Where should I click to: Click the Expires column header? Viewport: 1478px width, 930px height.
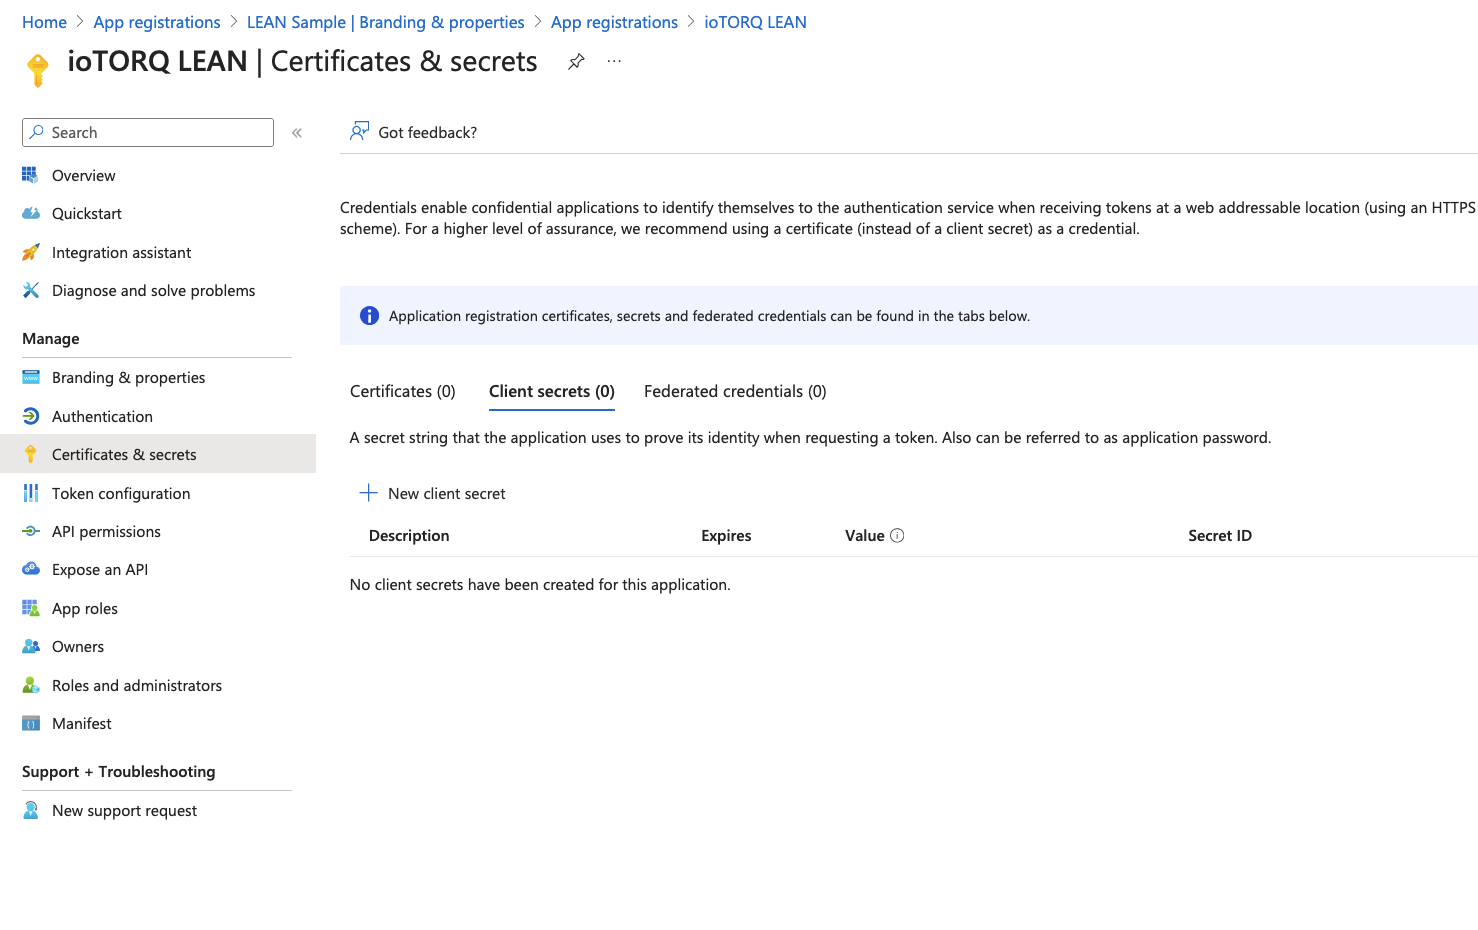pos(726,536)
